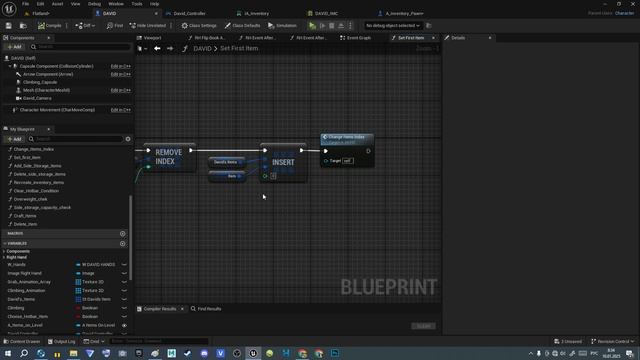Open the Diff dropdown in toolbar

point(85,26)
